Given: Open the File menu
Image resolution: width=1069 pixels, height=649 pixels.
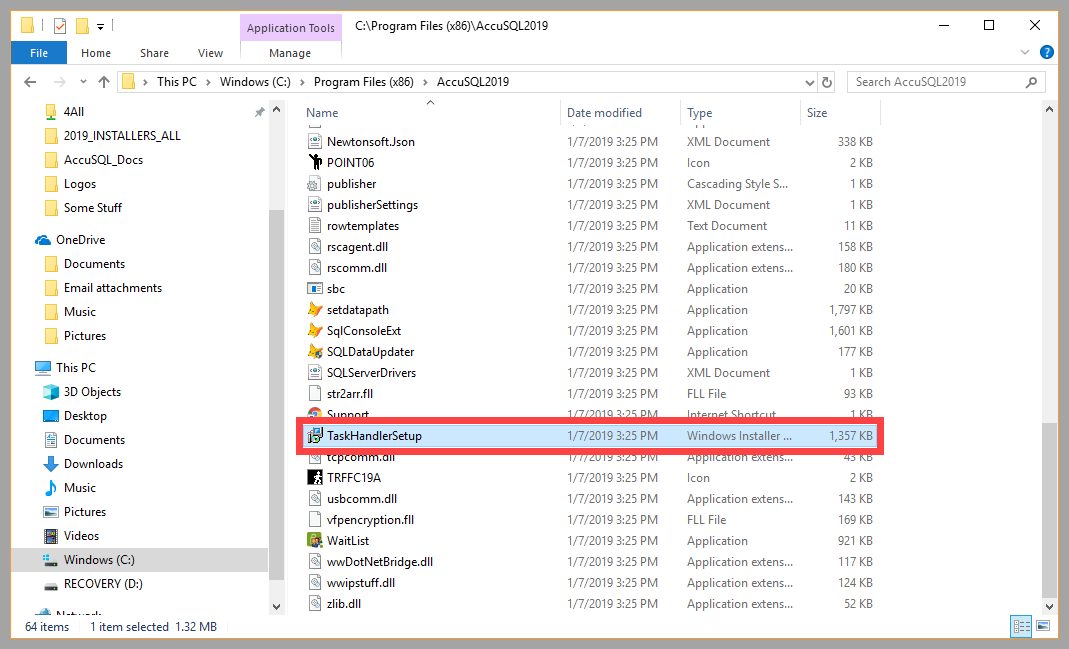Looking at the screenshot, I should coord(39,52).
